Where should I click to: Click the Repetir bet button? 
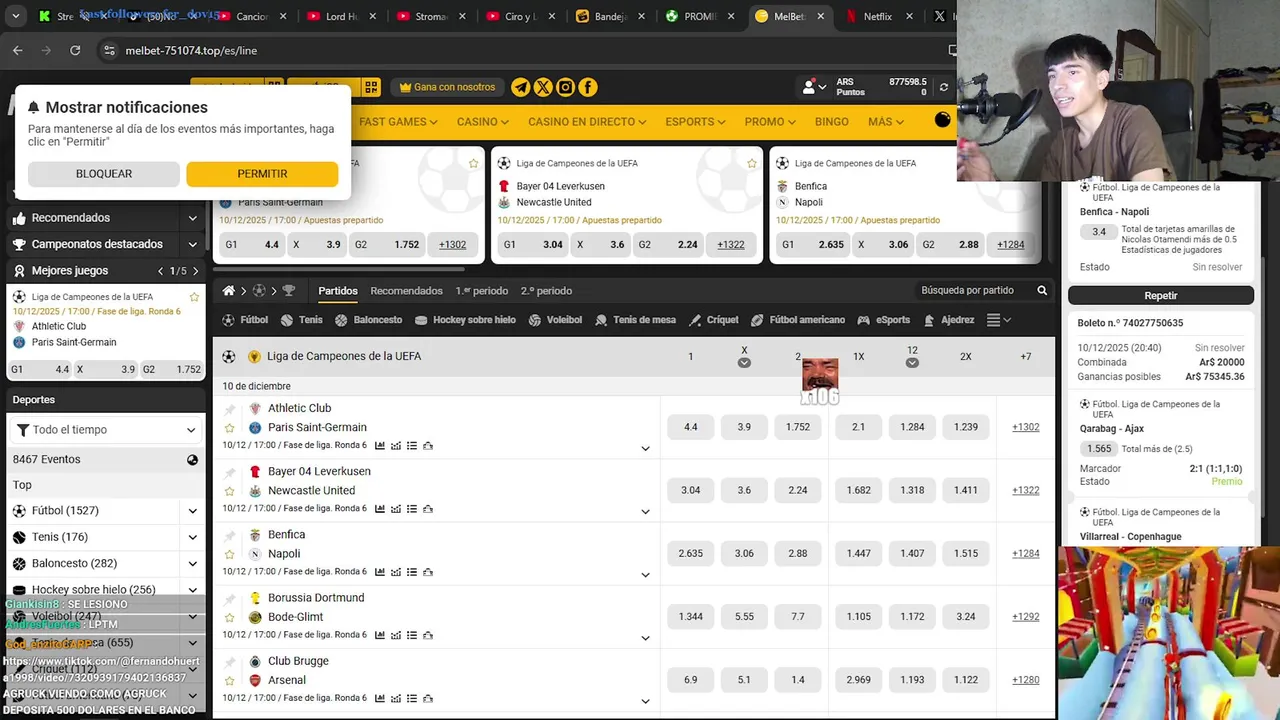[x=1161, y=296]
